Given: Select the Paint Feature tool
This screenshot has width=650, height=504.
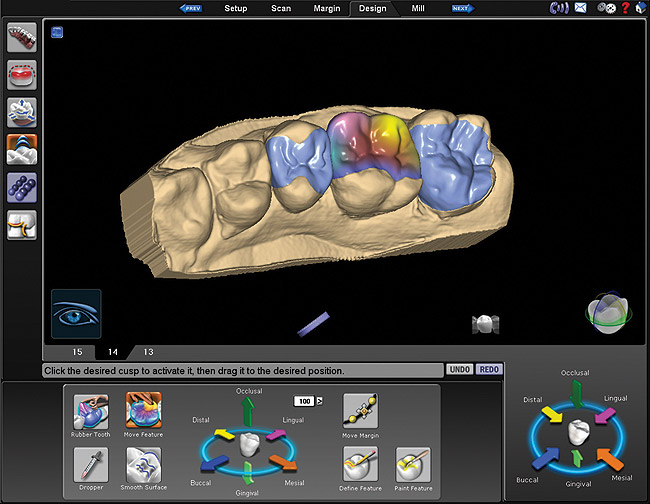Looking at the screenshot, I should tap(413, 465).
